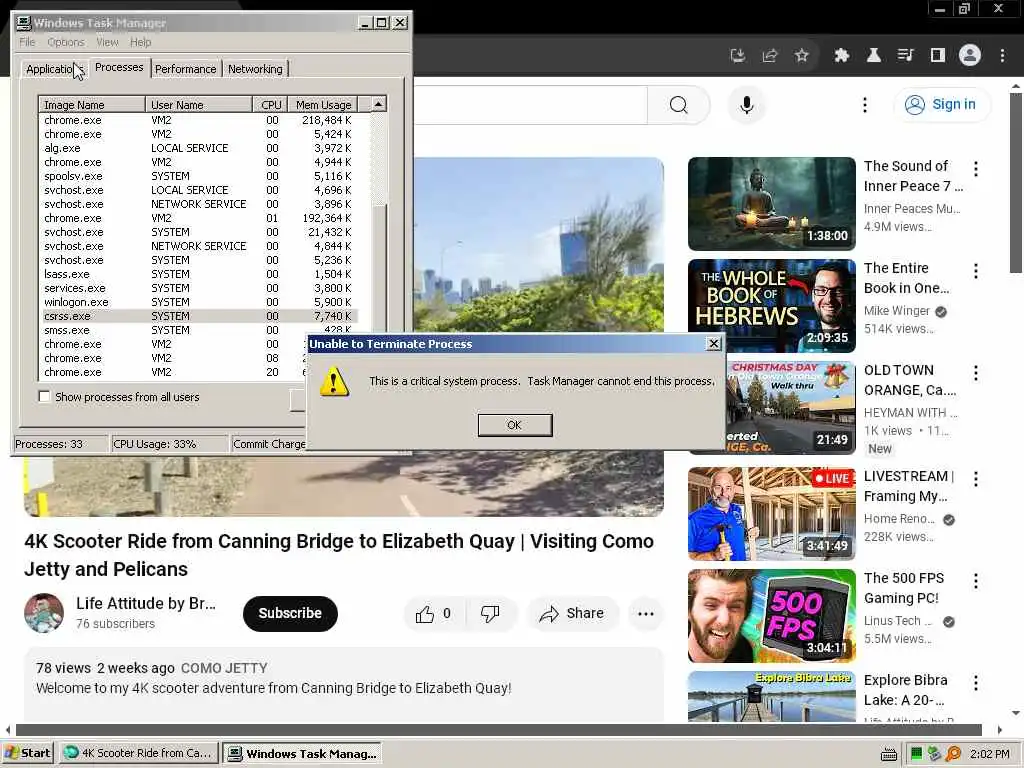Open options menu for OLD TOWN ORANGE video
Image resolution: width=1024 pixels, height=768 pixels.
tap(976, 373)
